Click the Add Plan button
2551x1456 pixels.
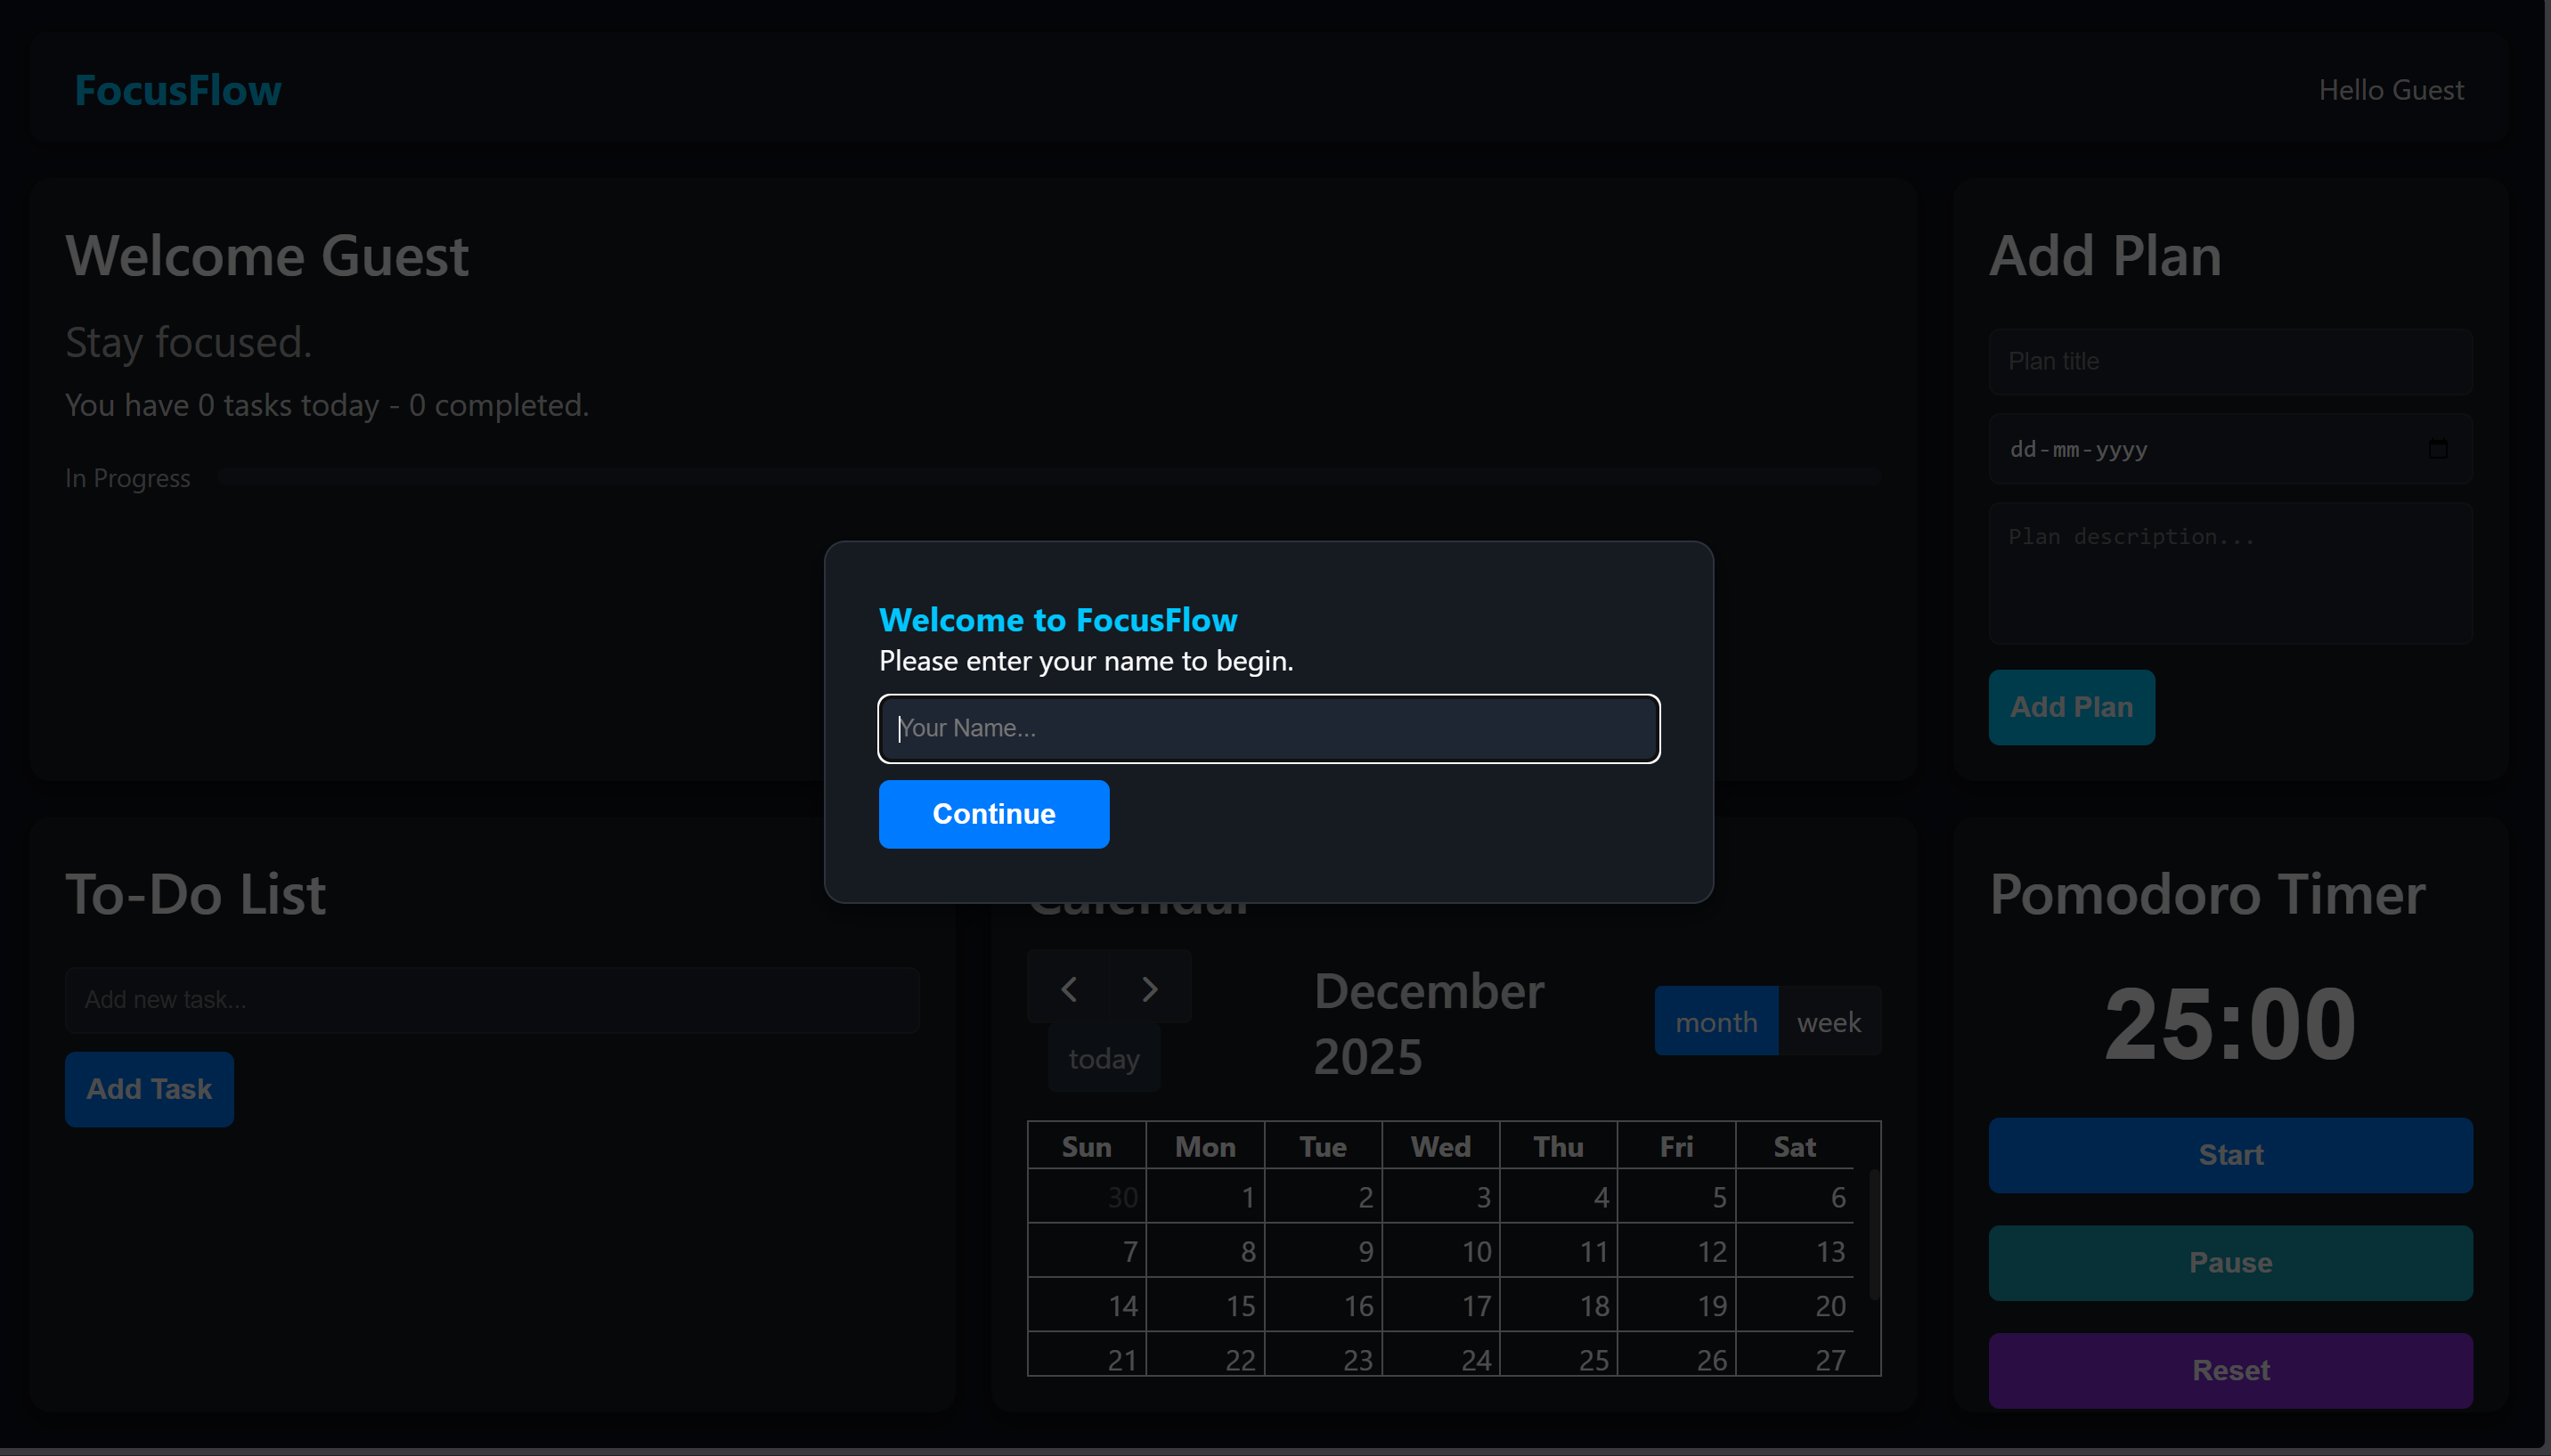coord(2070,707)
